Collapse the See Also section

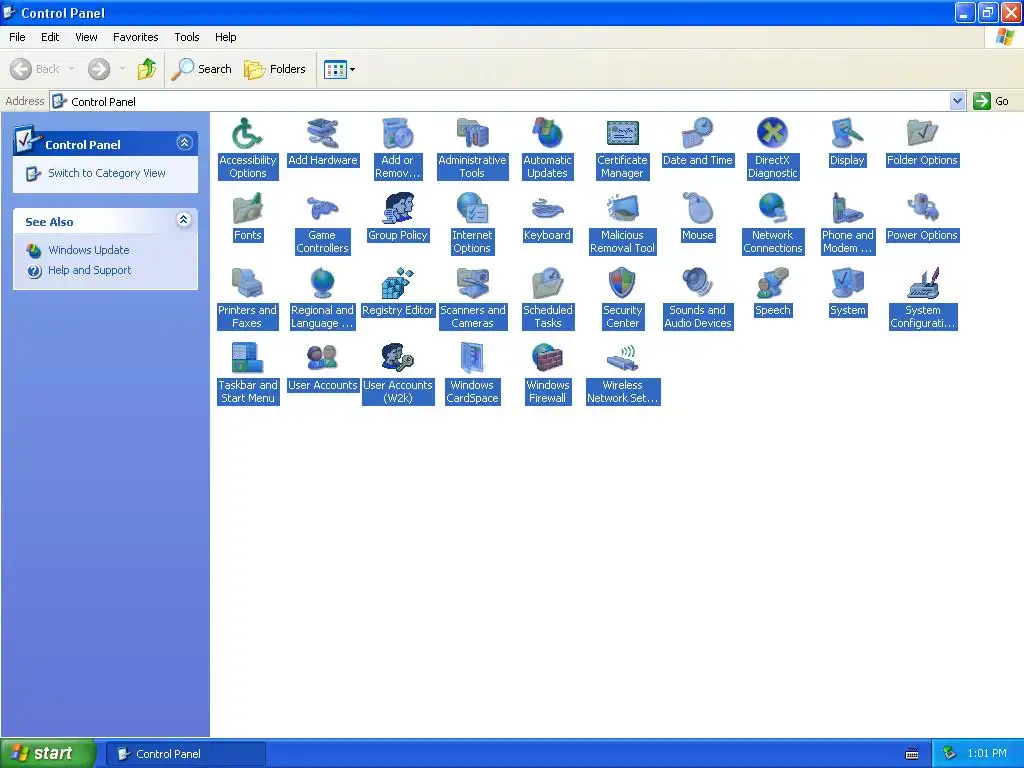point(184,220)
